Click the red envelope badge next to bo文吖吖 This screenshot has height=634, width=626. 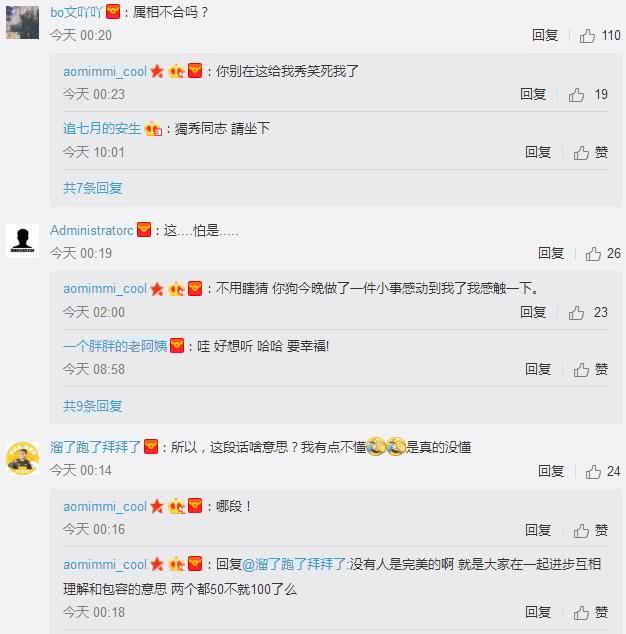click(113, 12)
